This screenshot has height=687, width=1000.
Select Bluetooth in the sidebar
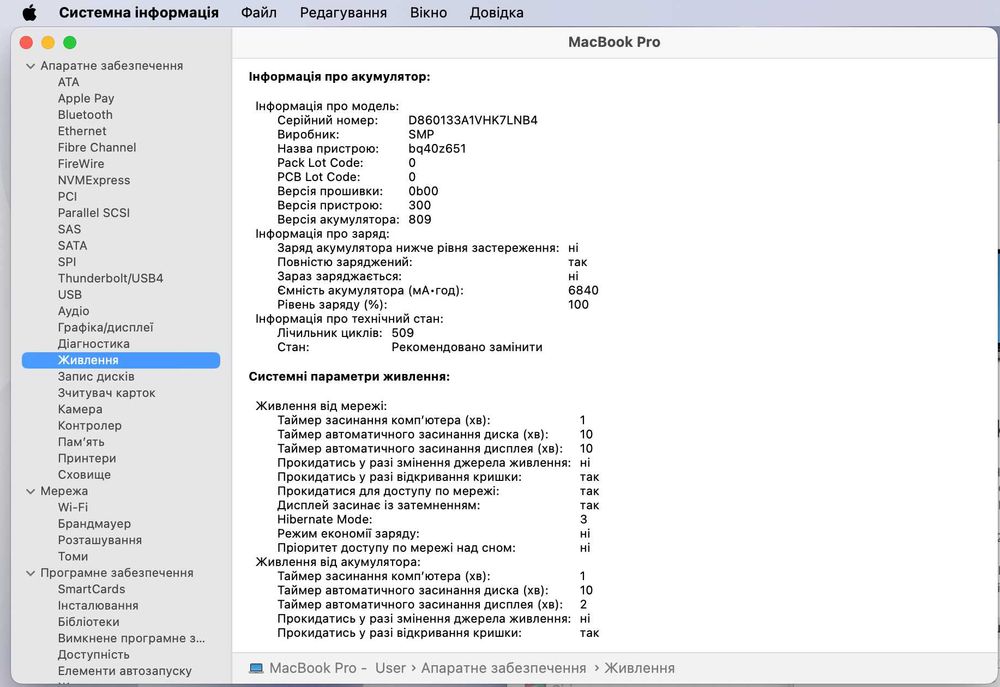(85, 115)
